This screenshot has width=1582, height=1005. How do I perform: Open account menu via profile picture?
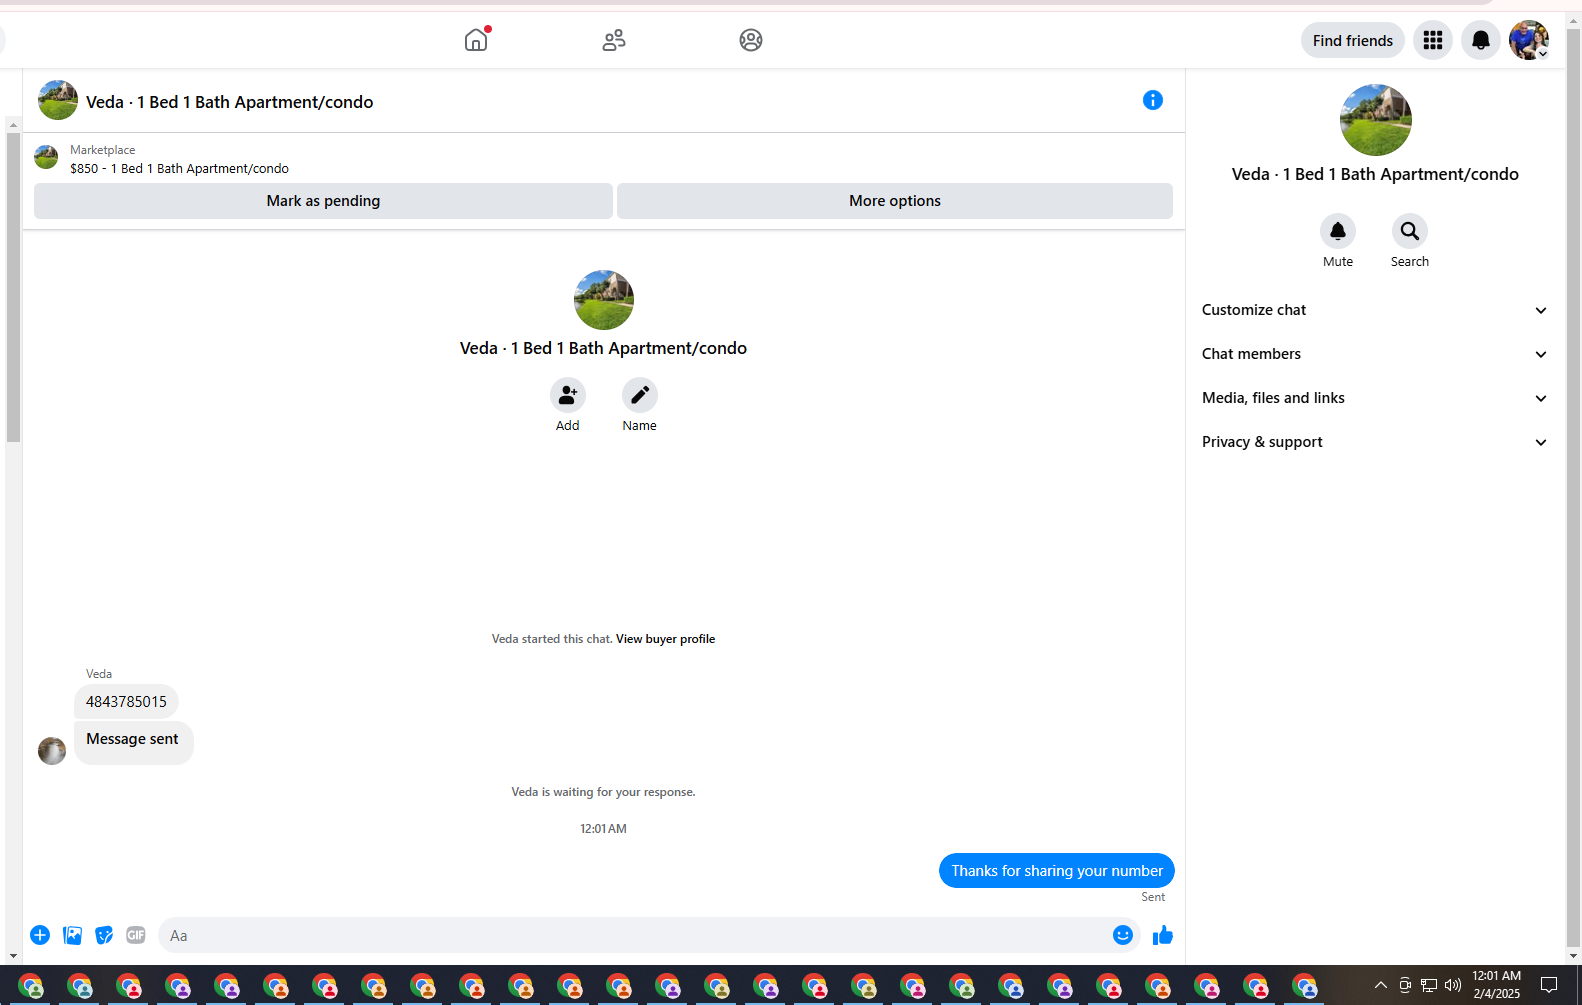[1529, 40]
